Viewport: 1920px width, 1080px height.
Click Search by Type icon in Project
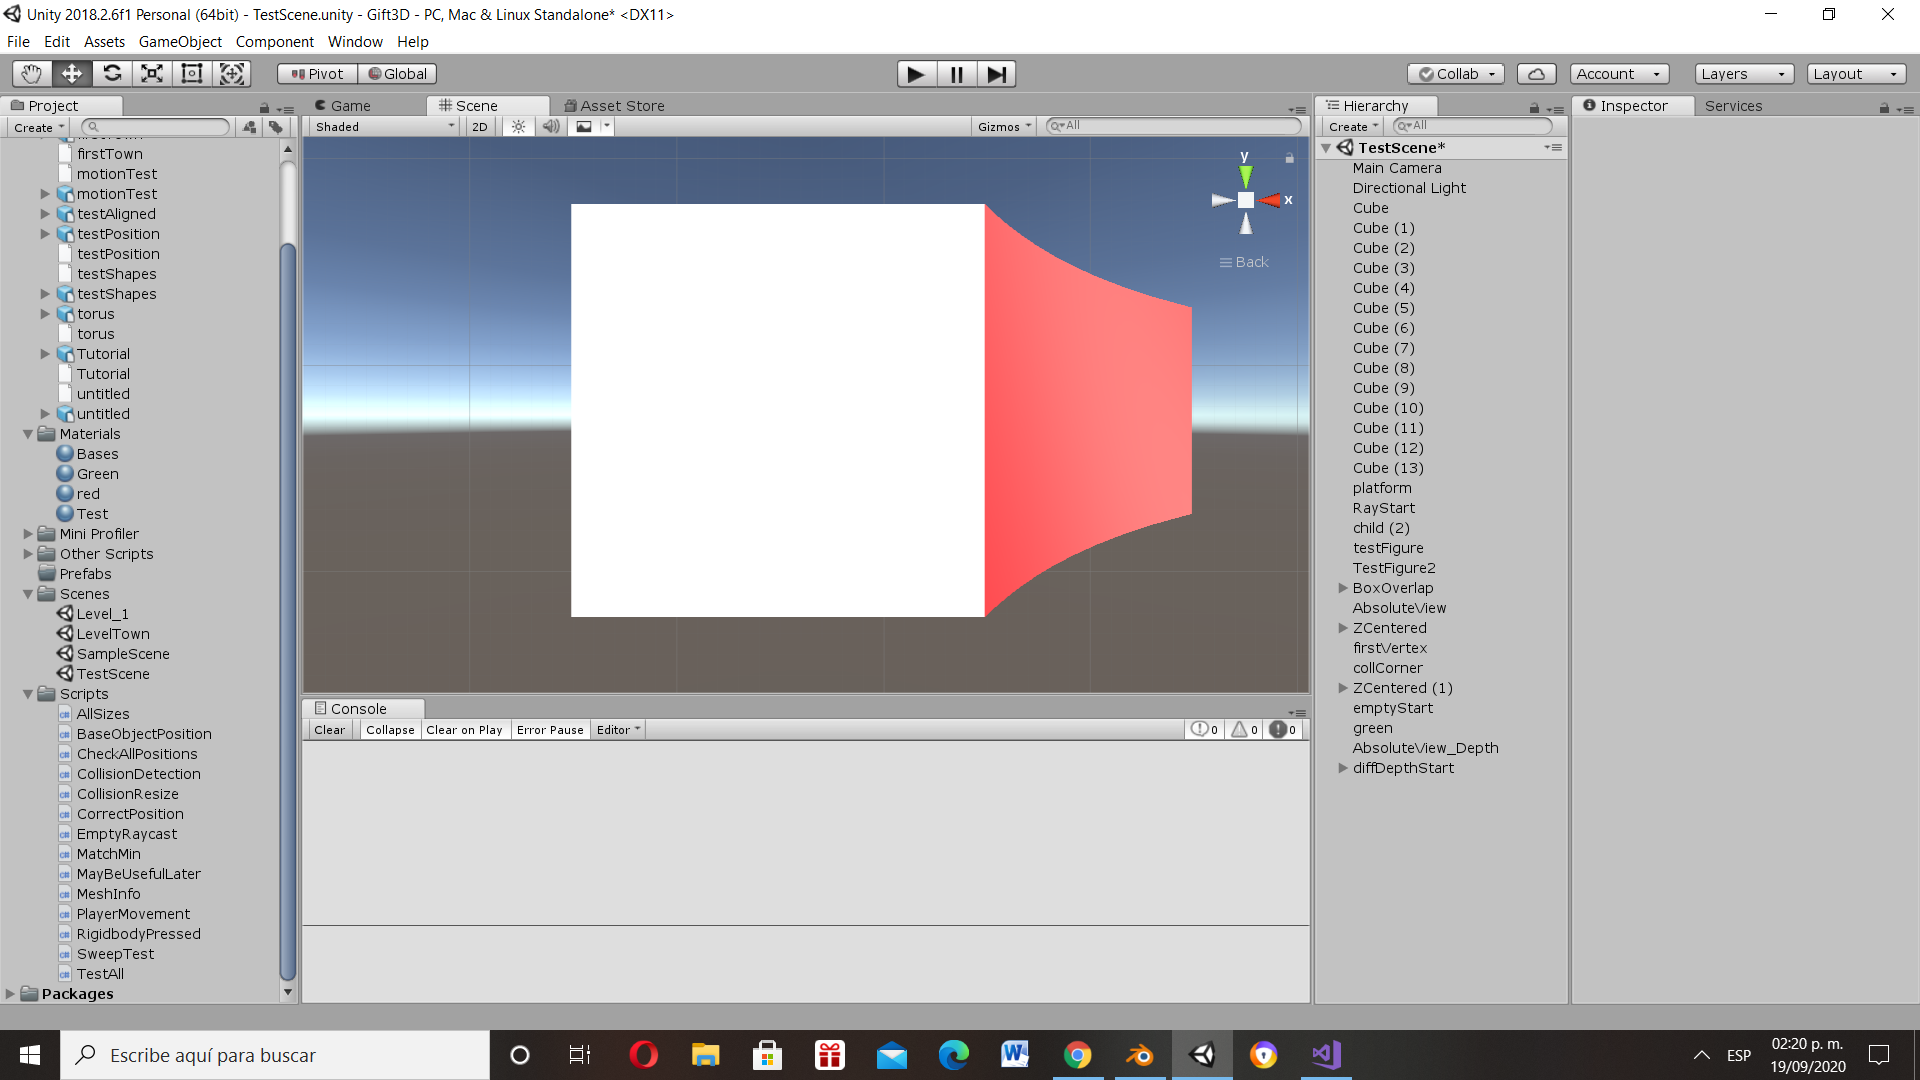pyautogui.click(x=250, y=127)
